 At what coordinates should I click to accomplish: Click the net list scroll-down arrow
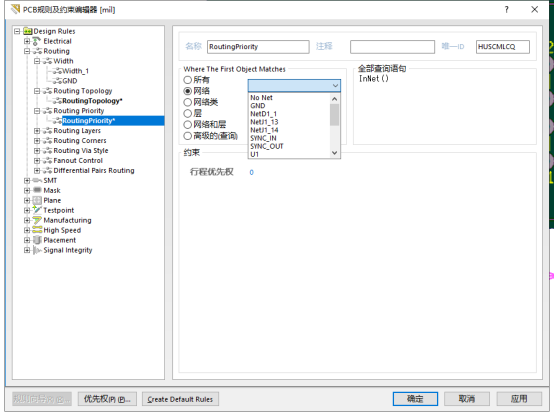pos(335,153)
